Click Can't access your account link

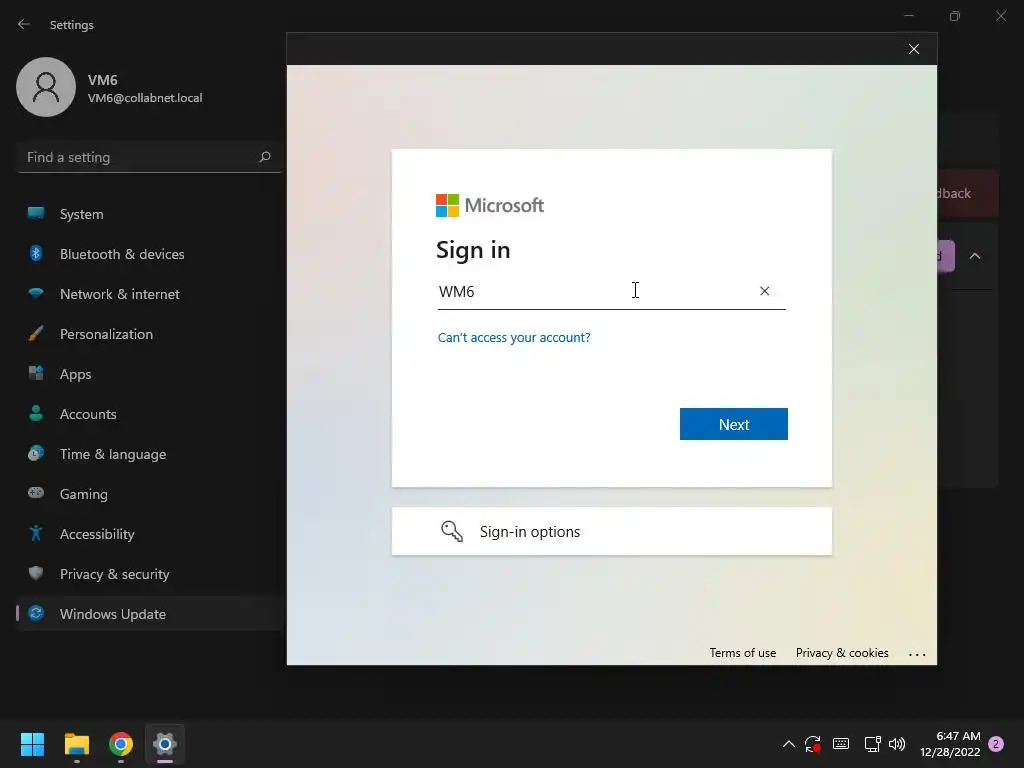pos(514,338)
